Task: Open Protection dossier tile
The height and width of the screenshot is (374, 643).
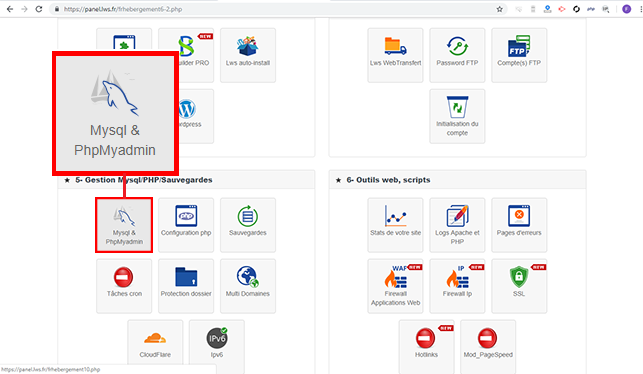Action: [186, 286]
